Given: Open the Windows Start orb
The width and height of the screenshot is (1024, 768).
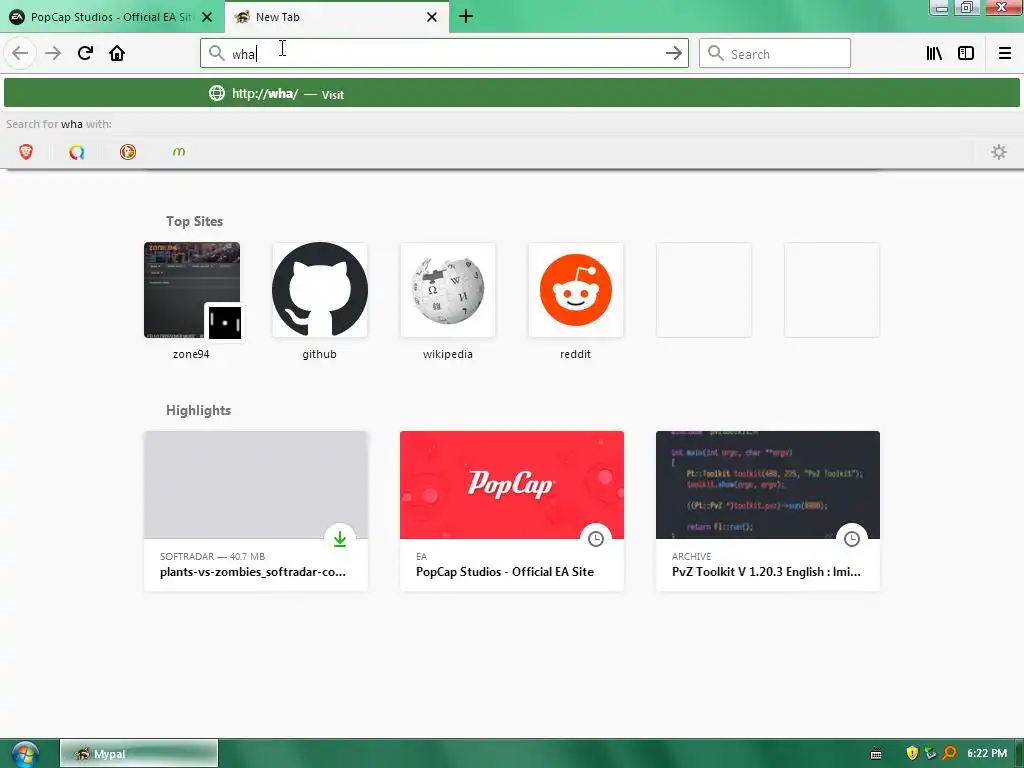Looking at the screenshot, I should click(24, 754).
